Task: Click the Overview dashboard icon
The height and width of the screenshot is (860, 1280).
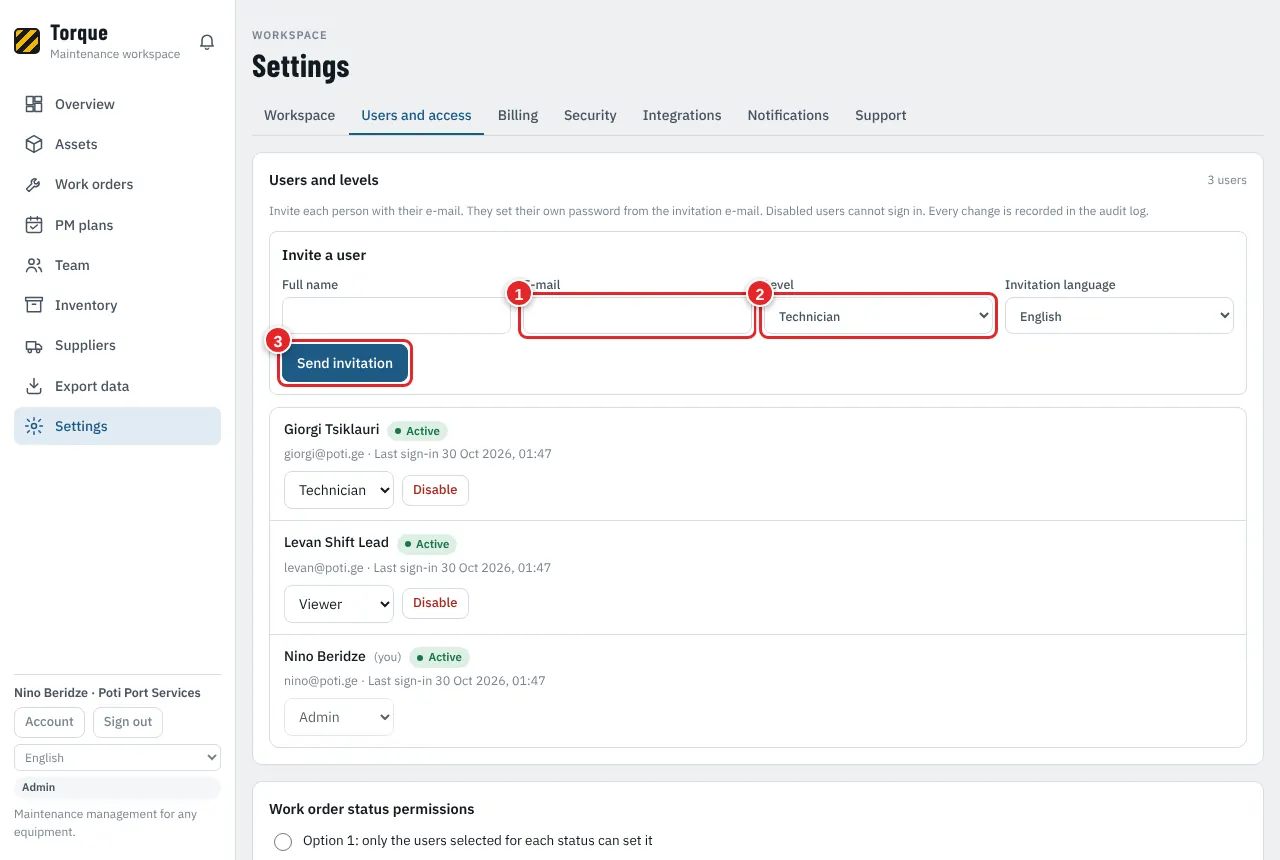Action: point(34,104)
